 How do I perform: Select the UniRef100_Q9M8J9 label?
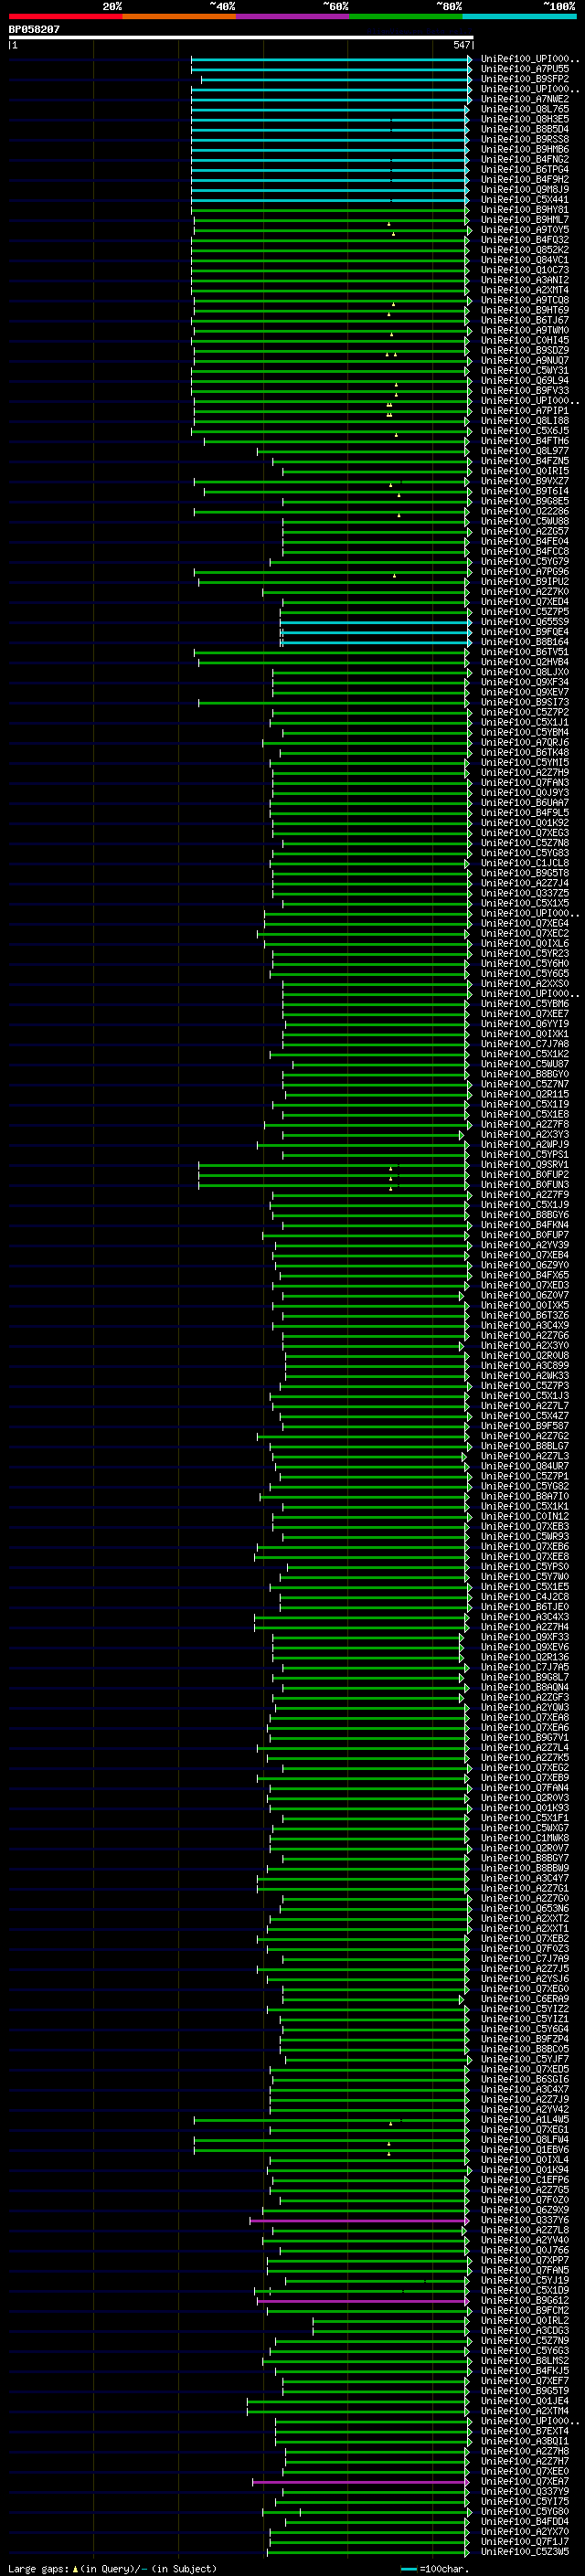pyautogui.click(x=524, y=190)
